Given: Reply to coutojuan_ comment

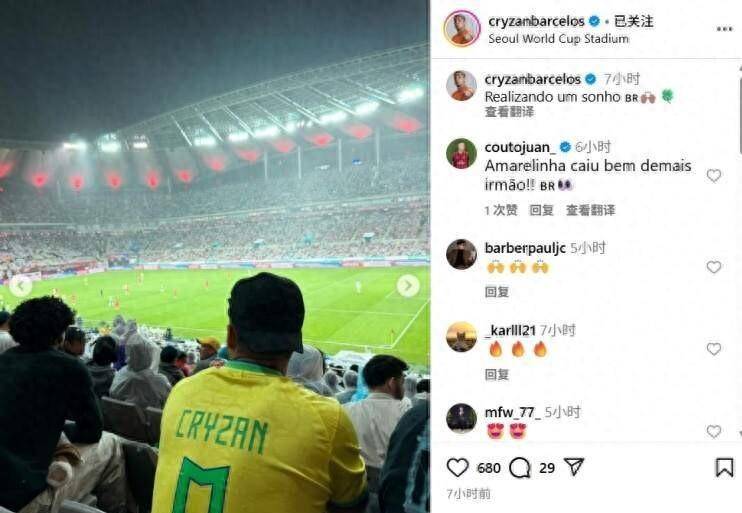Looking at the screenshot, I should click(541, 210).
